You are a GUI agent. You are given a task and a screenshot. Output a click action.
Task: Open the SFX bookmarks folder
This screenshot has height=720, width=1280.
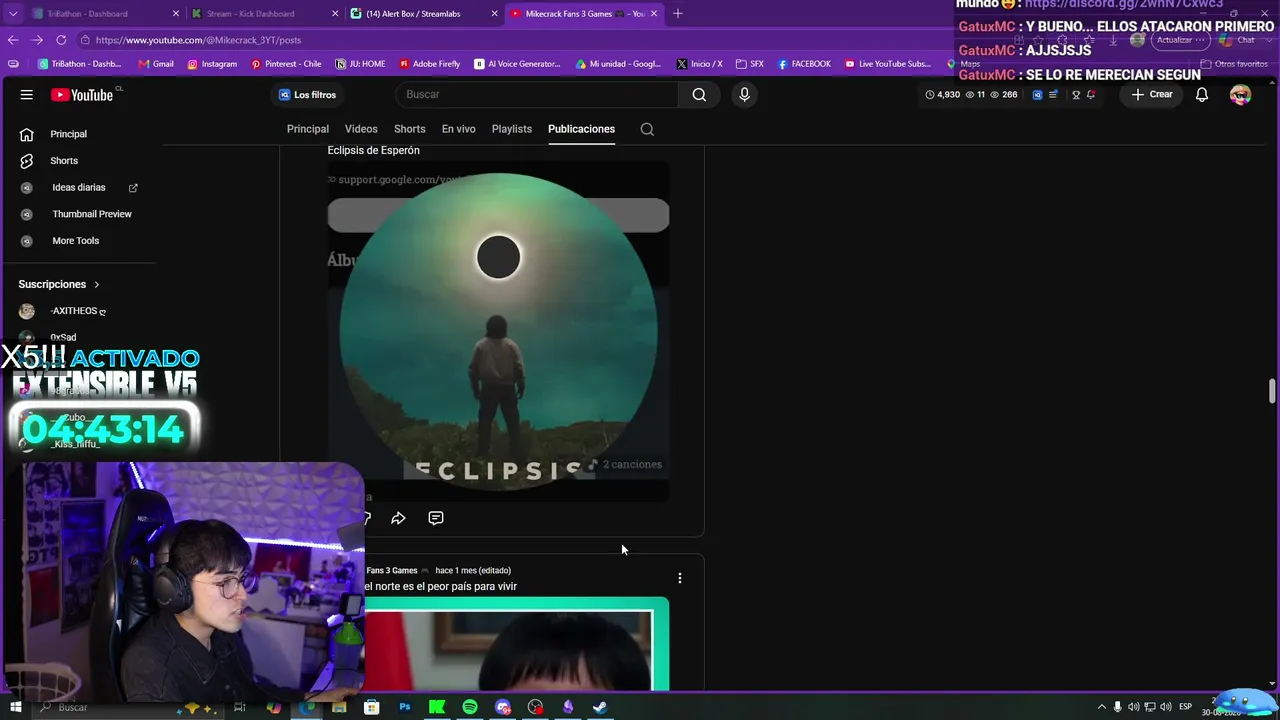pos(750,64)
